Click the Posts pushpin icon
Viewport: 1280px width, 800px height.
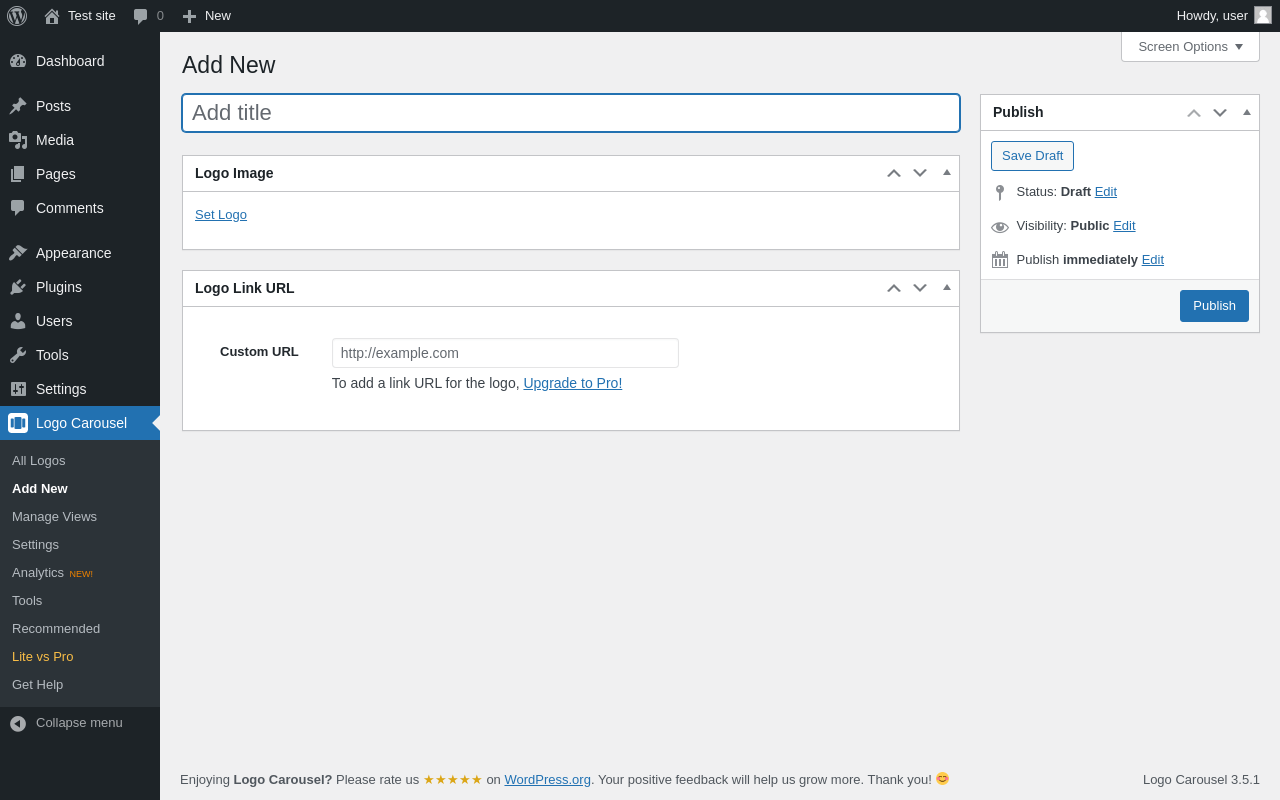coord(18,106)
